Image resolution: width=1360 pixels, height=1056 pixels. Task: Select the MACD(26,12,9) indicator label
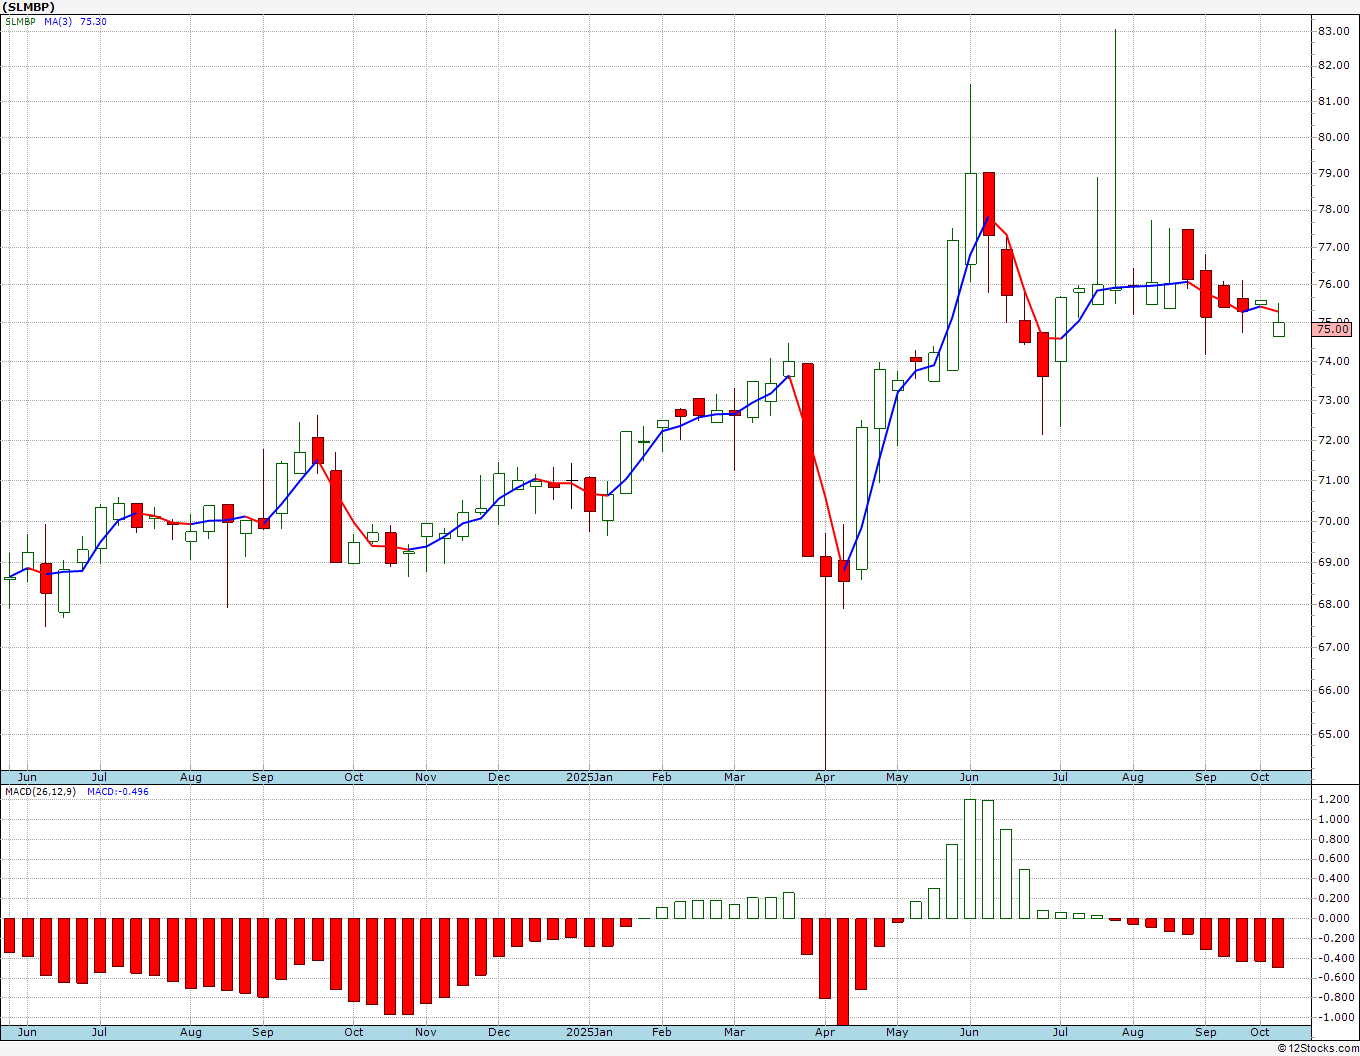(40, 792)
